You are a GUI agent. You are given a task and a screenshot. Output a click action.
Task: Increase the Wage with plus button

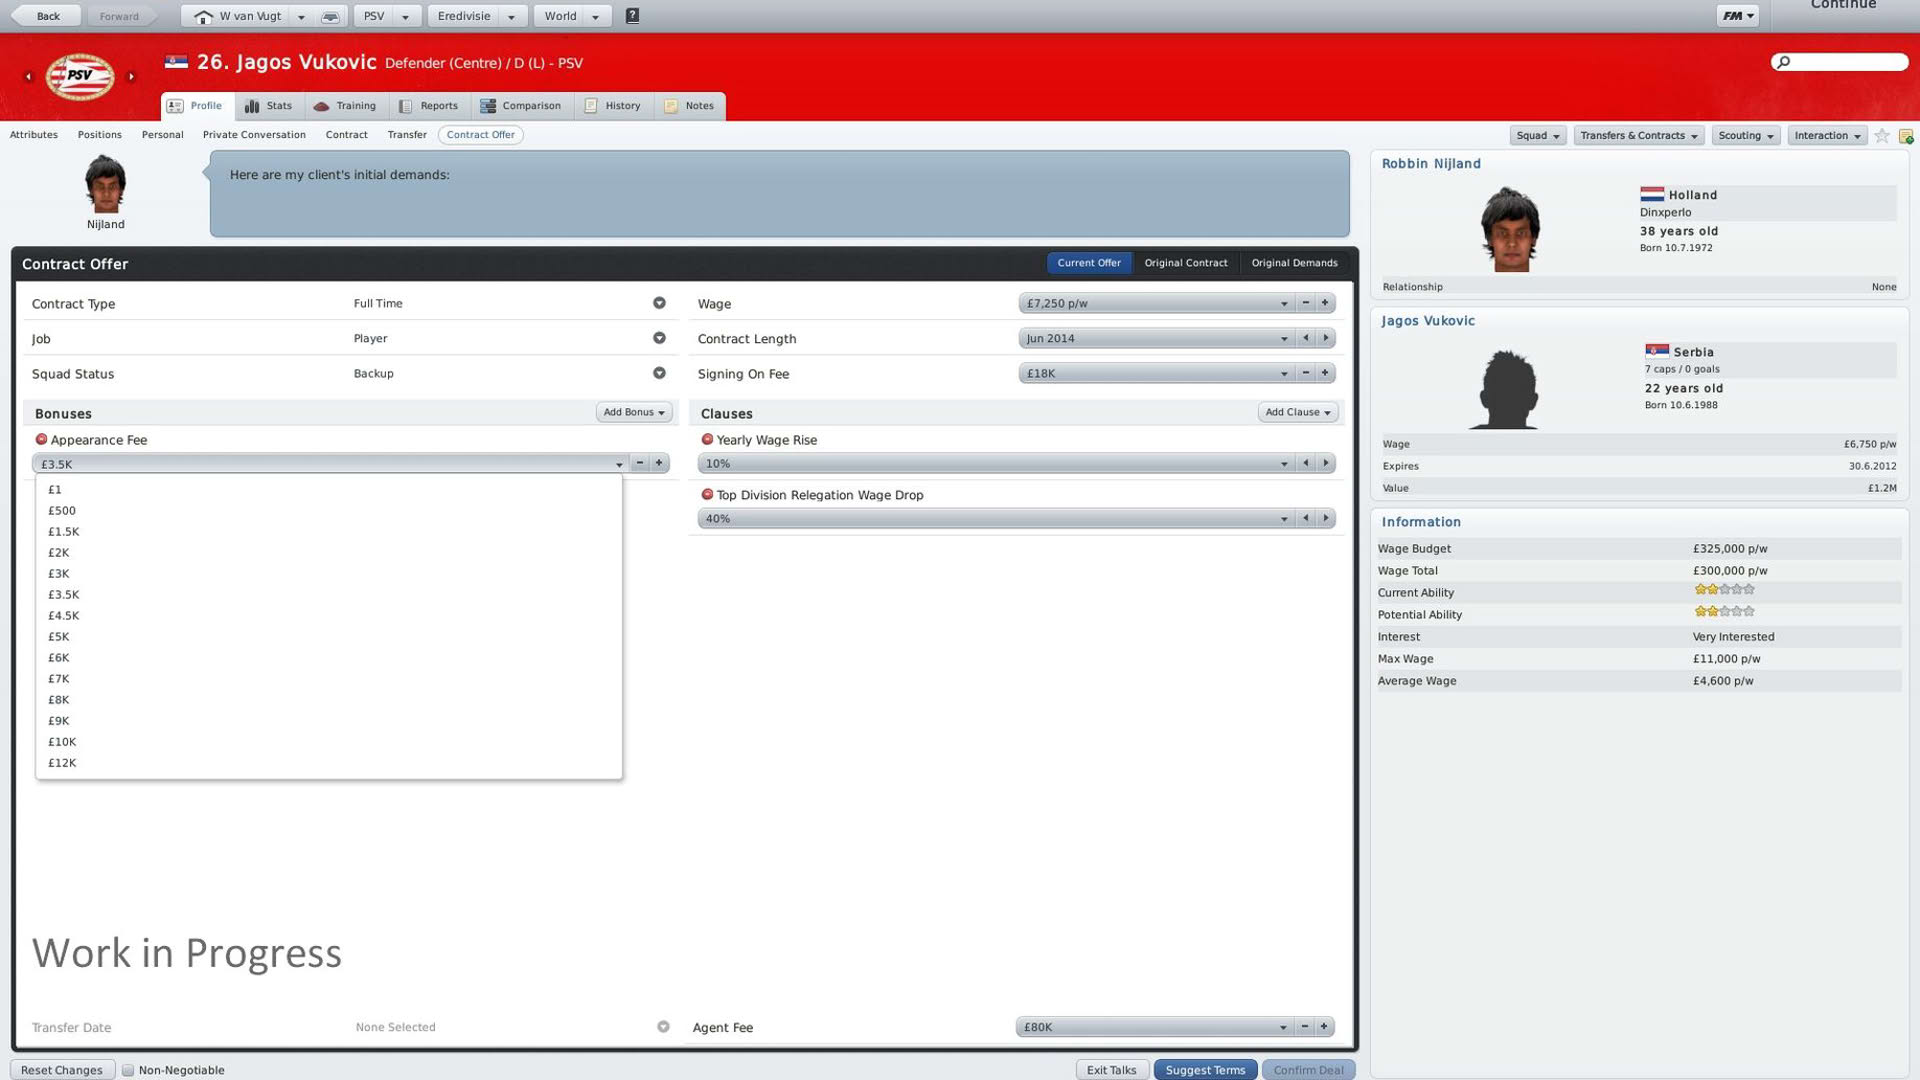tap(1325, 303)
